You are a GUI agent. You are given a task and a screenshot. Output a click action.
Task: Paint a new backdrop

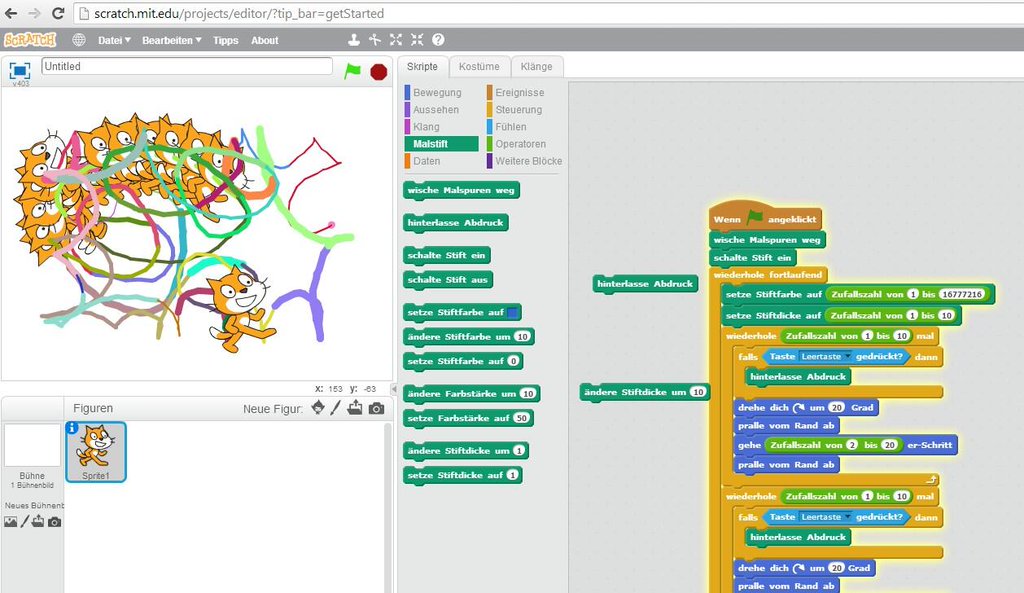tap(25, 521)
